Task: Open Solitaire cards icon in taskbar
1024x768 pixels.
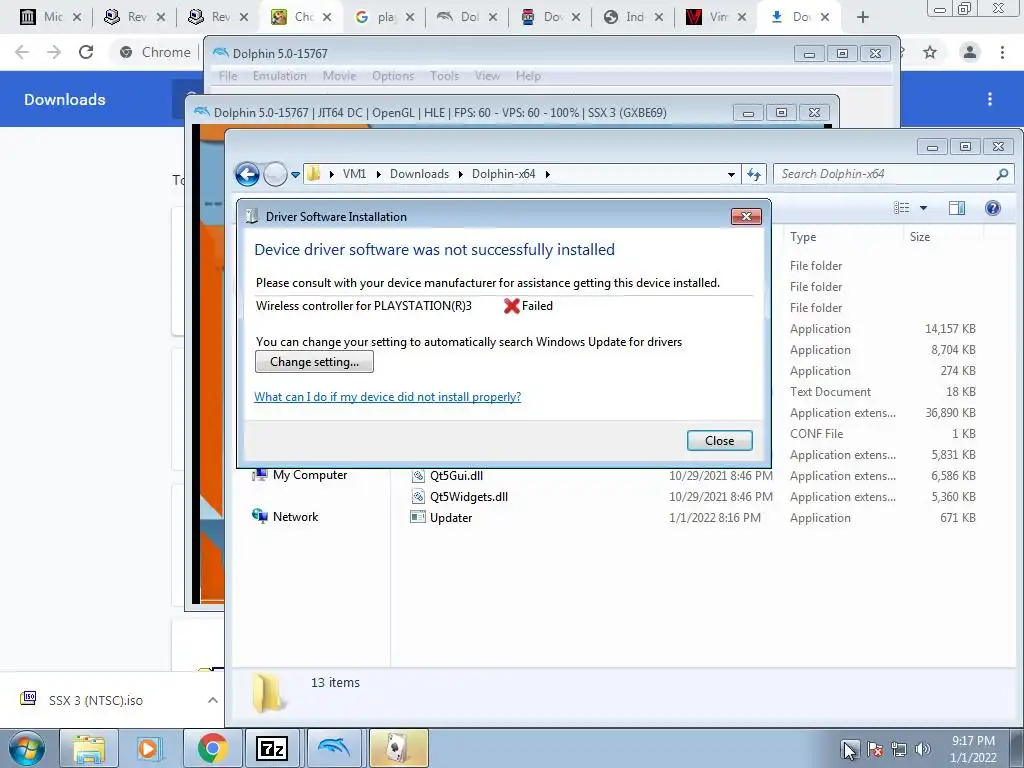Action: tap(398, 748)
